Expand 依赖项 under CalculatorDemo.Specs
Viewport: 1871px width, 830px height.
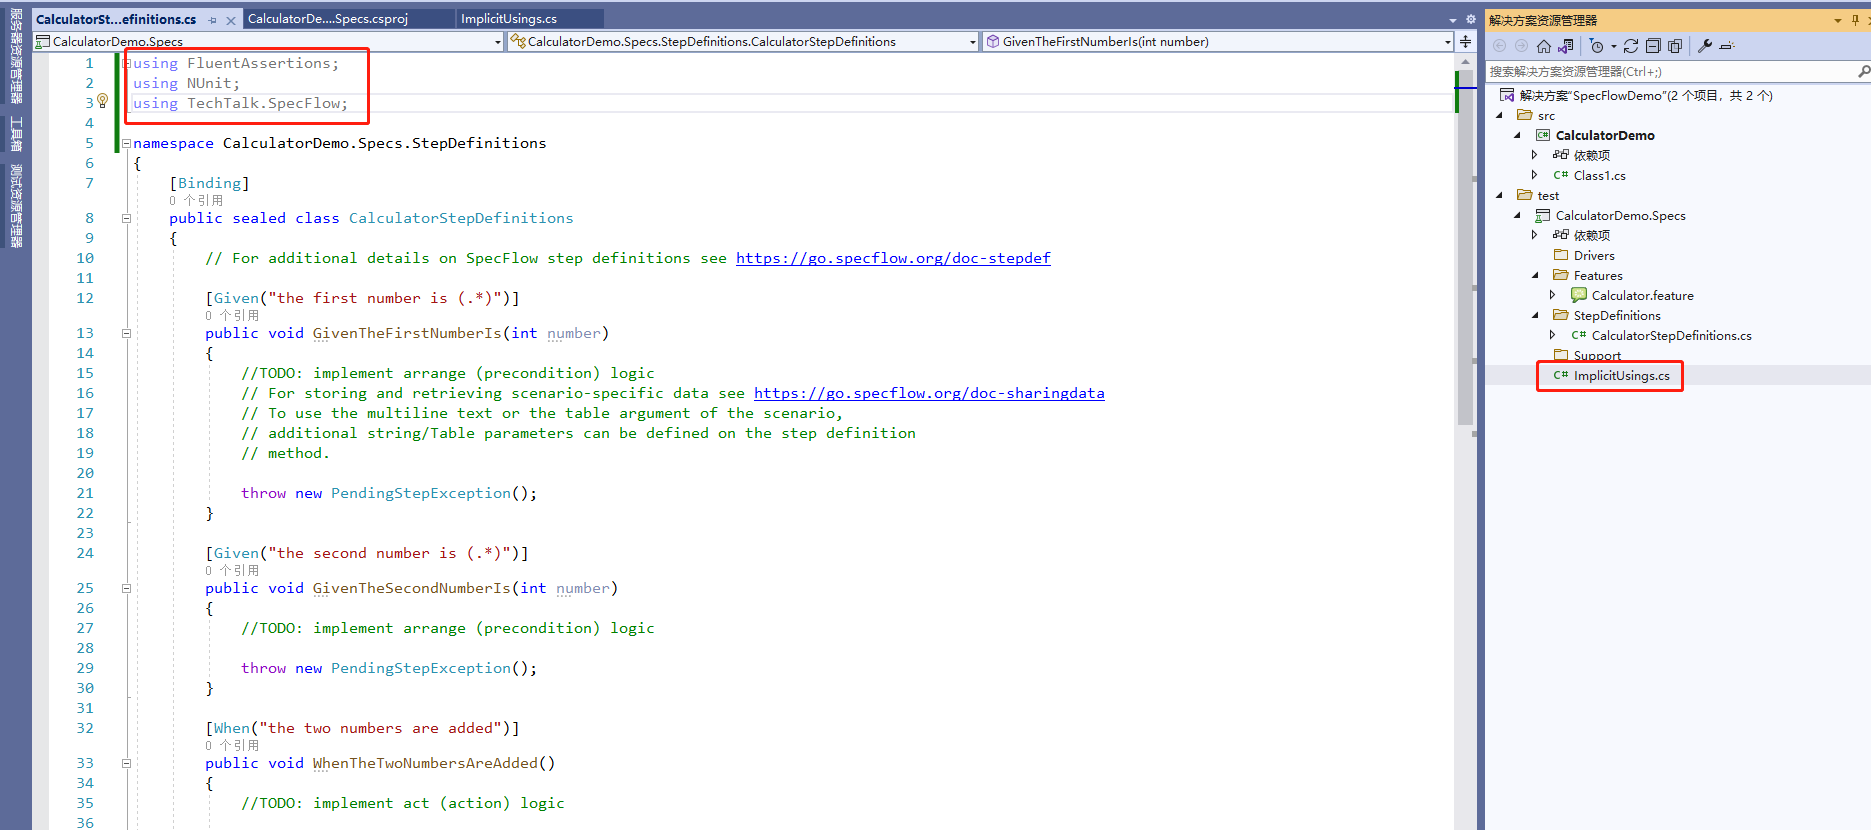click(x=1535, y=235)
